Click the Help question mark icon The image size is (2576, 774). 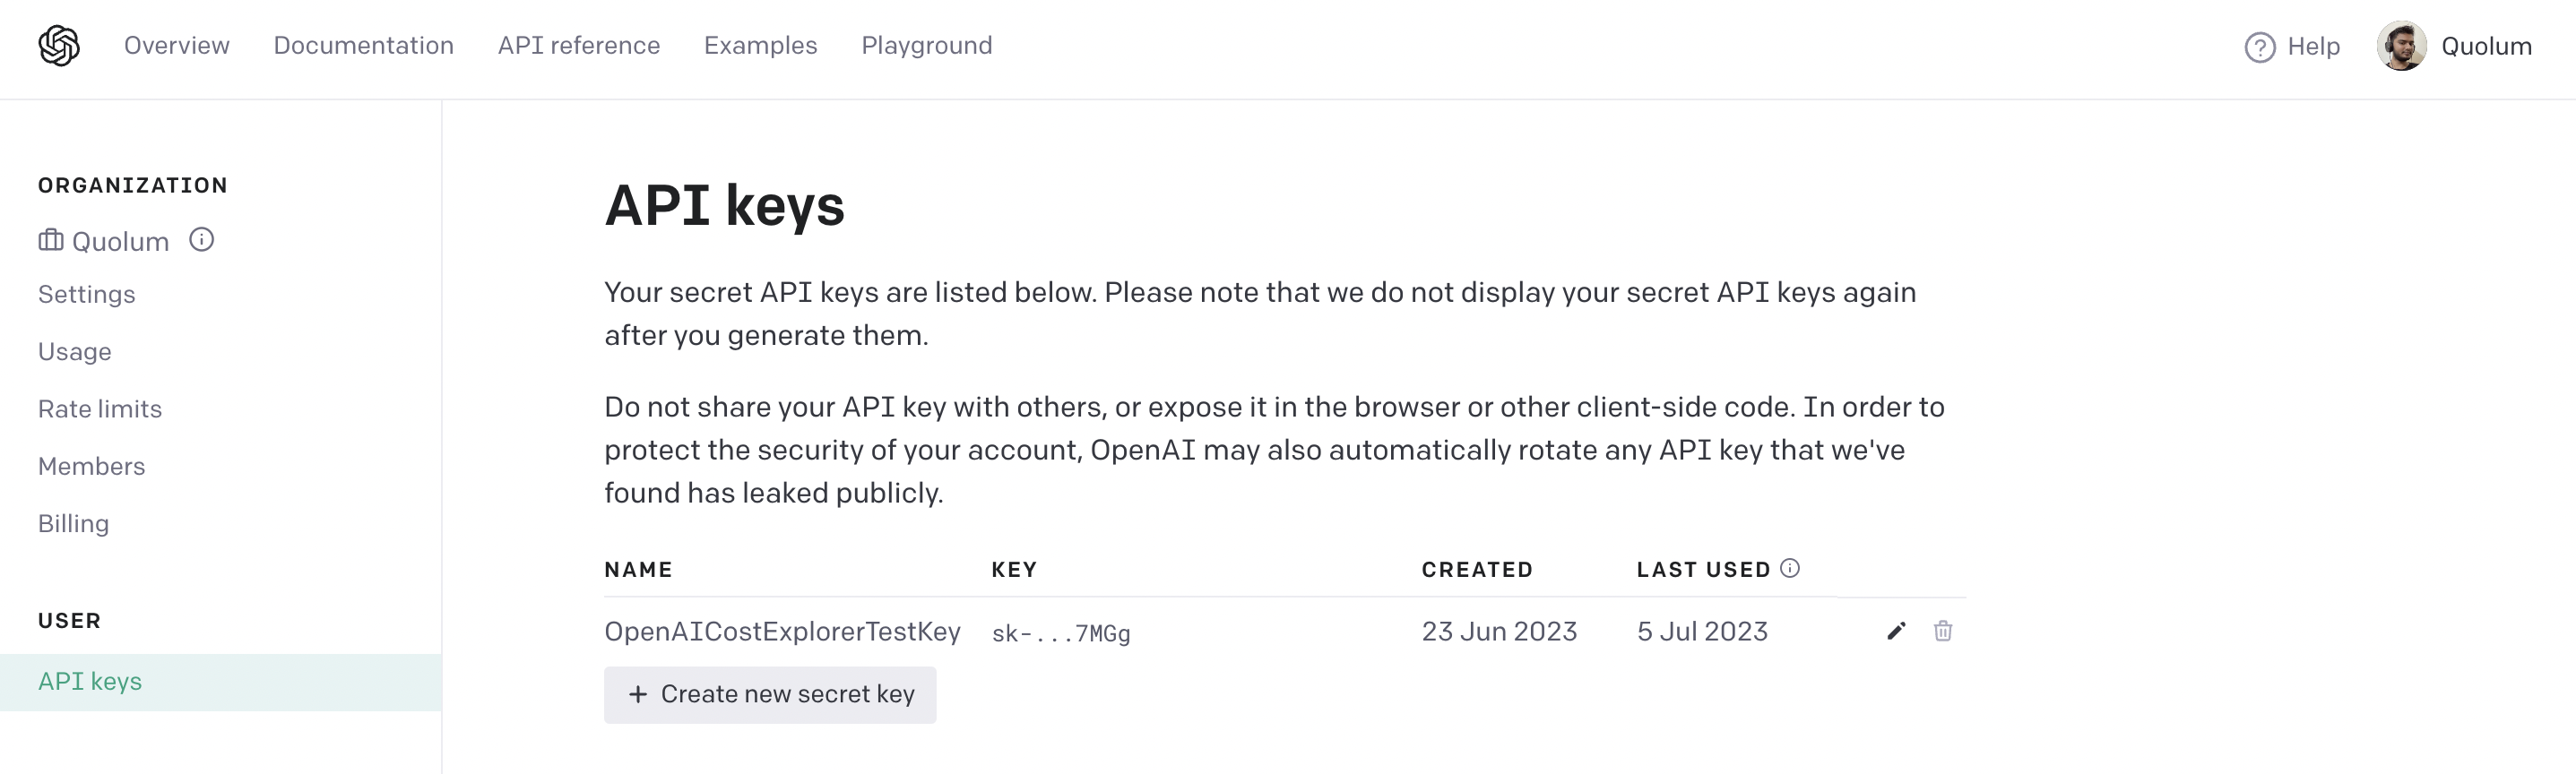point(2259,47)
